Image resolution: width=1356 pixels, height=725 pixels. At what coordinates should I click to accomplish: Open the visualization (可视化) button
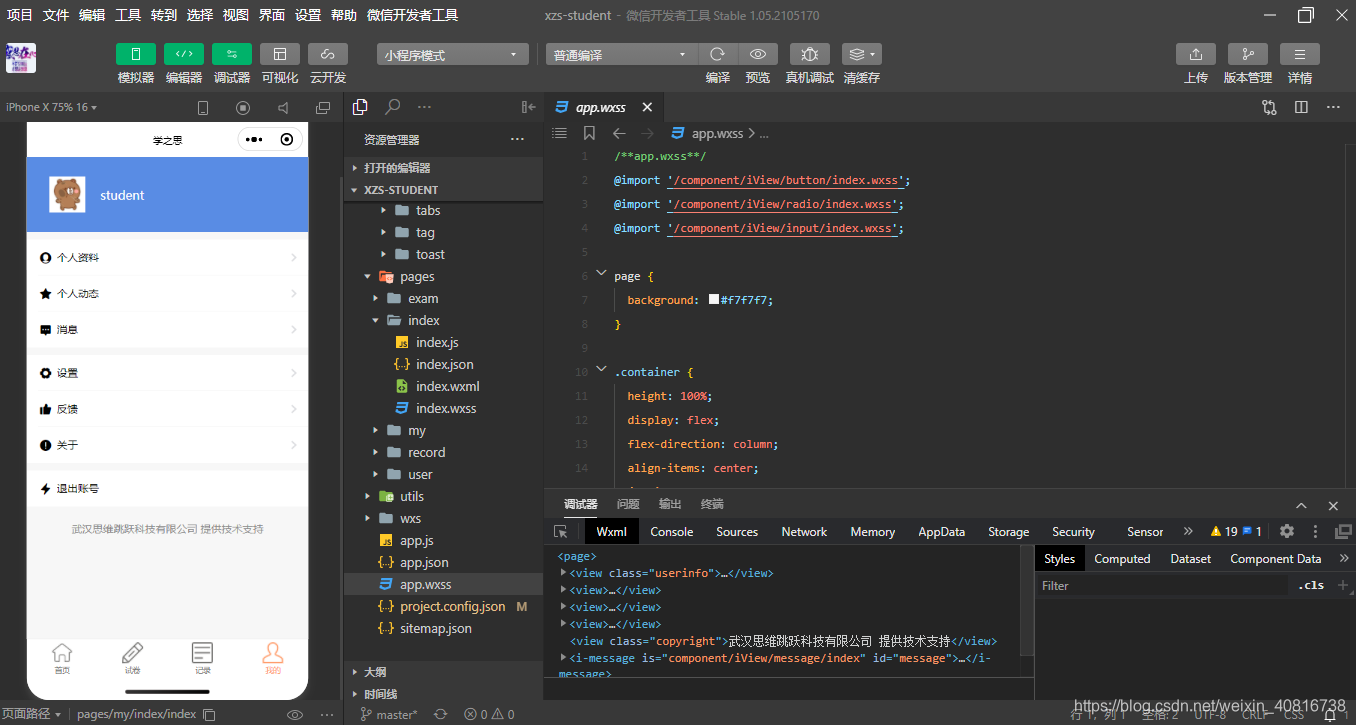pyautogui.click(x=280, y=54)
